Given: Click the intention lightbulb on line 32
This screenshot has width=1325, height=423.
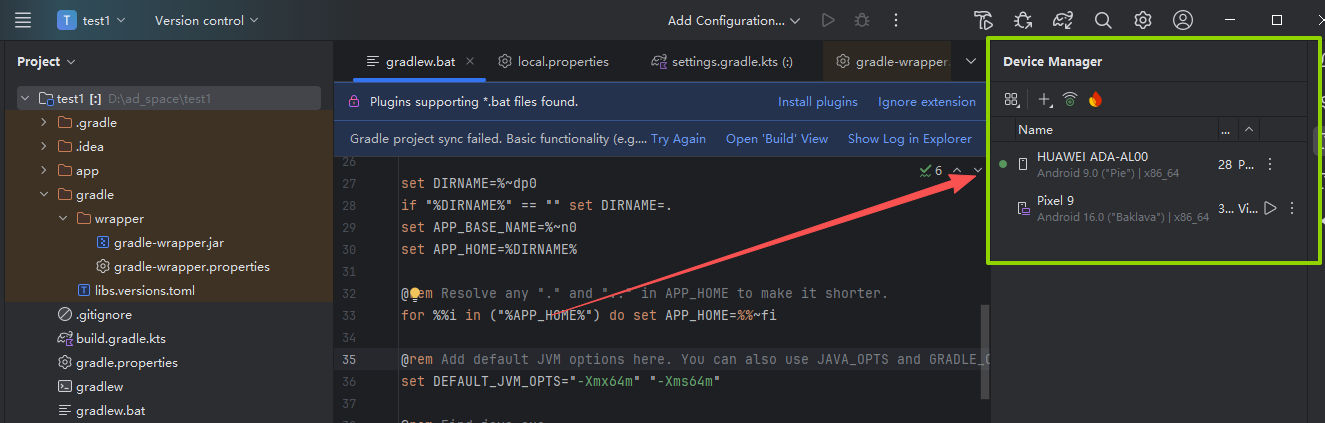Looking at the screenshot, I should [413, 294].
